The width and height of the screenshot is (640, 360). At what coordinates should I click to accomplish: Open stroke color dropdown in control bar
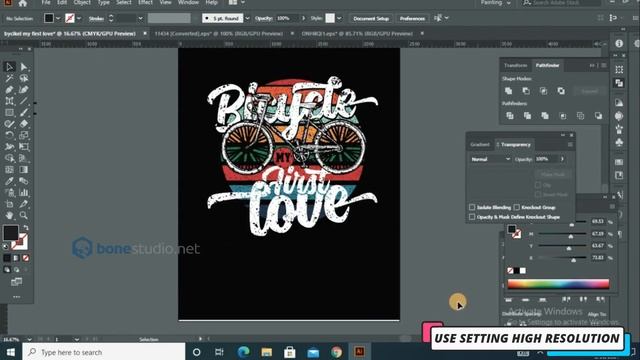[x=79, y=18]
